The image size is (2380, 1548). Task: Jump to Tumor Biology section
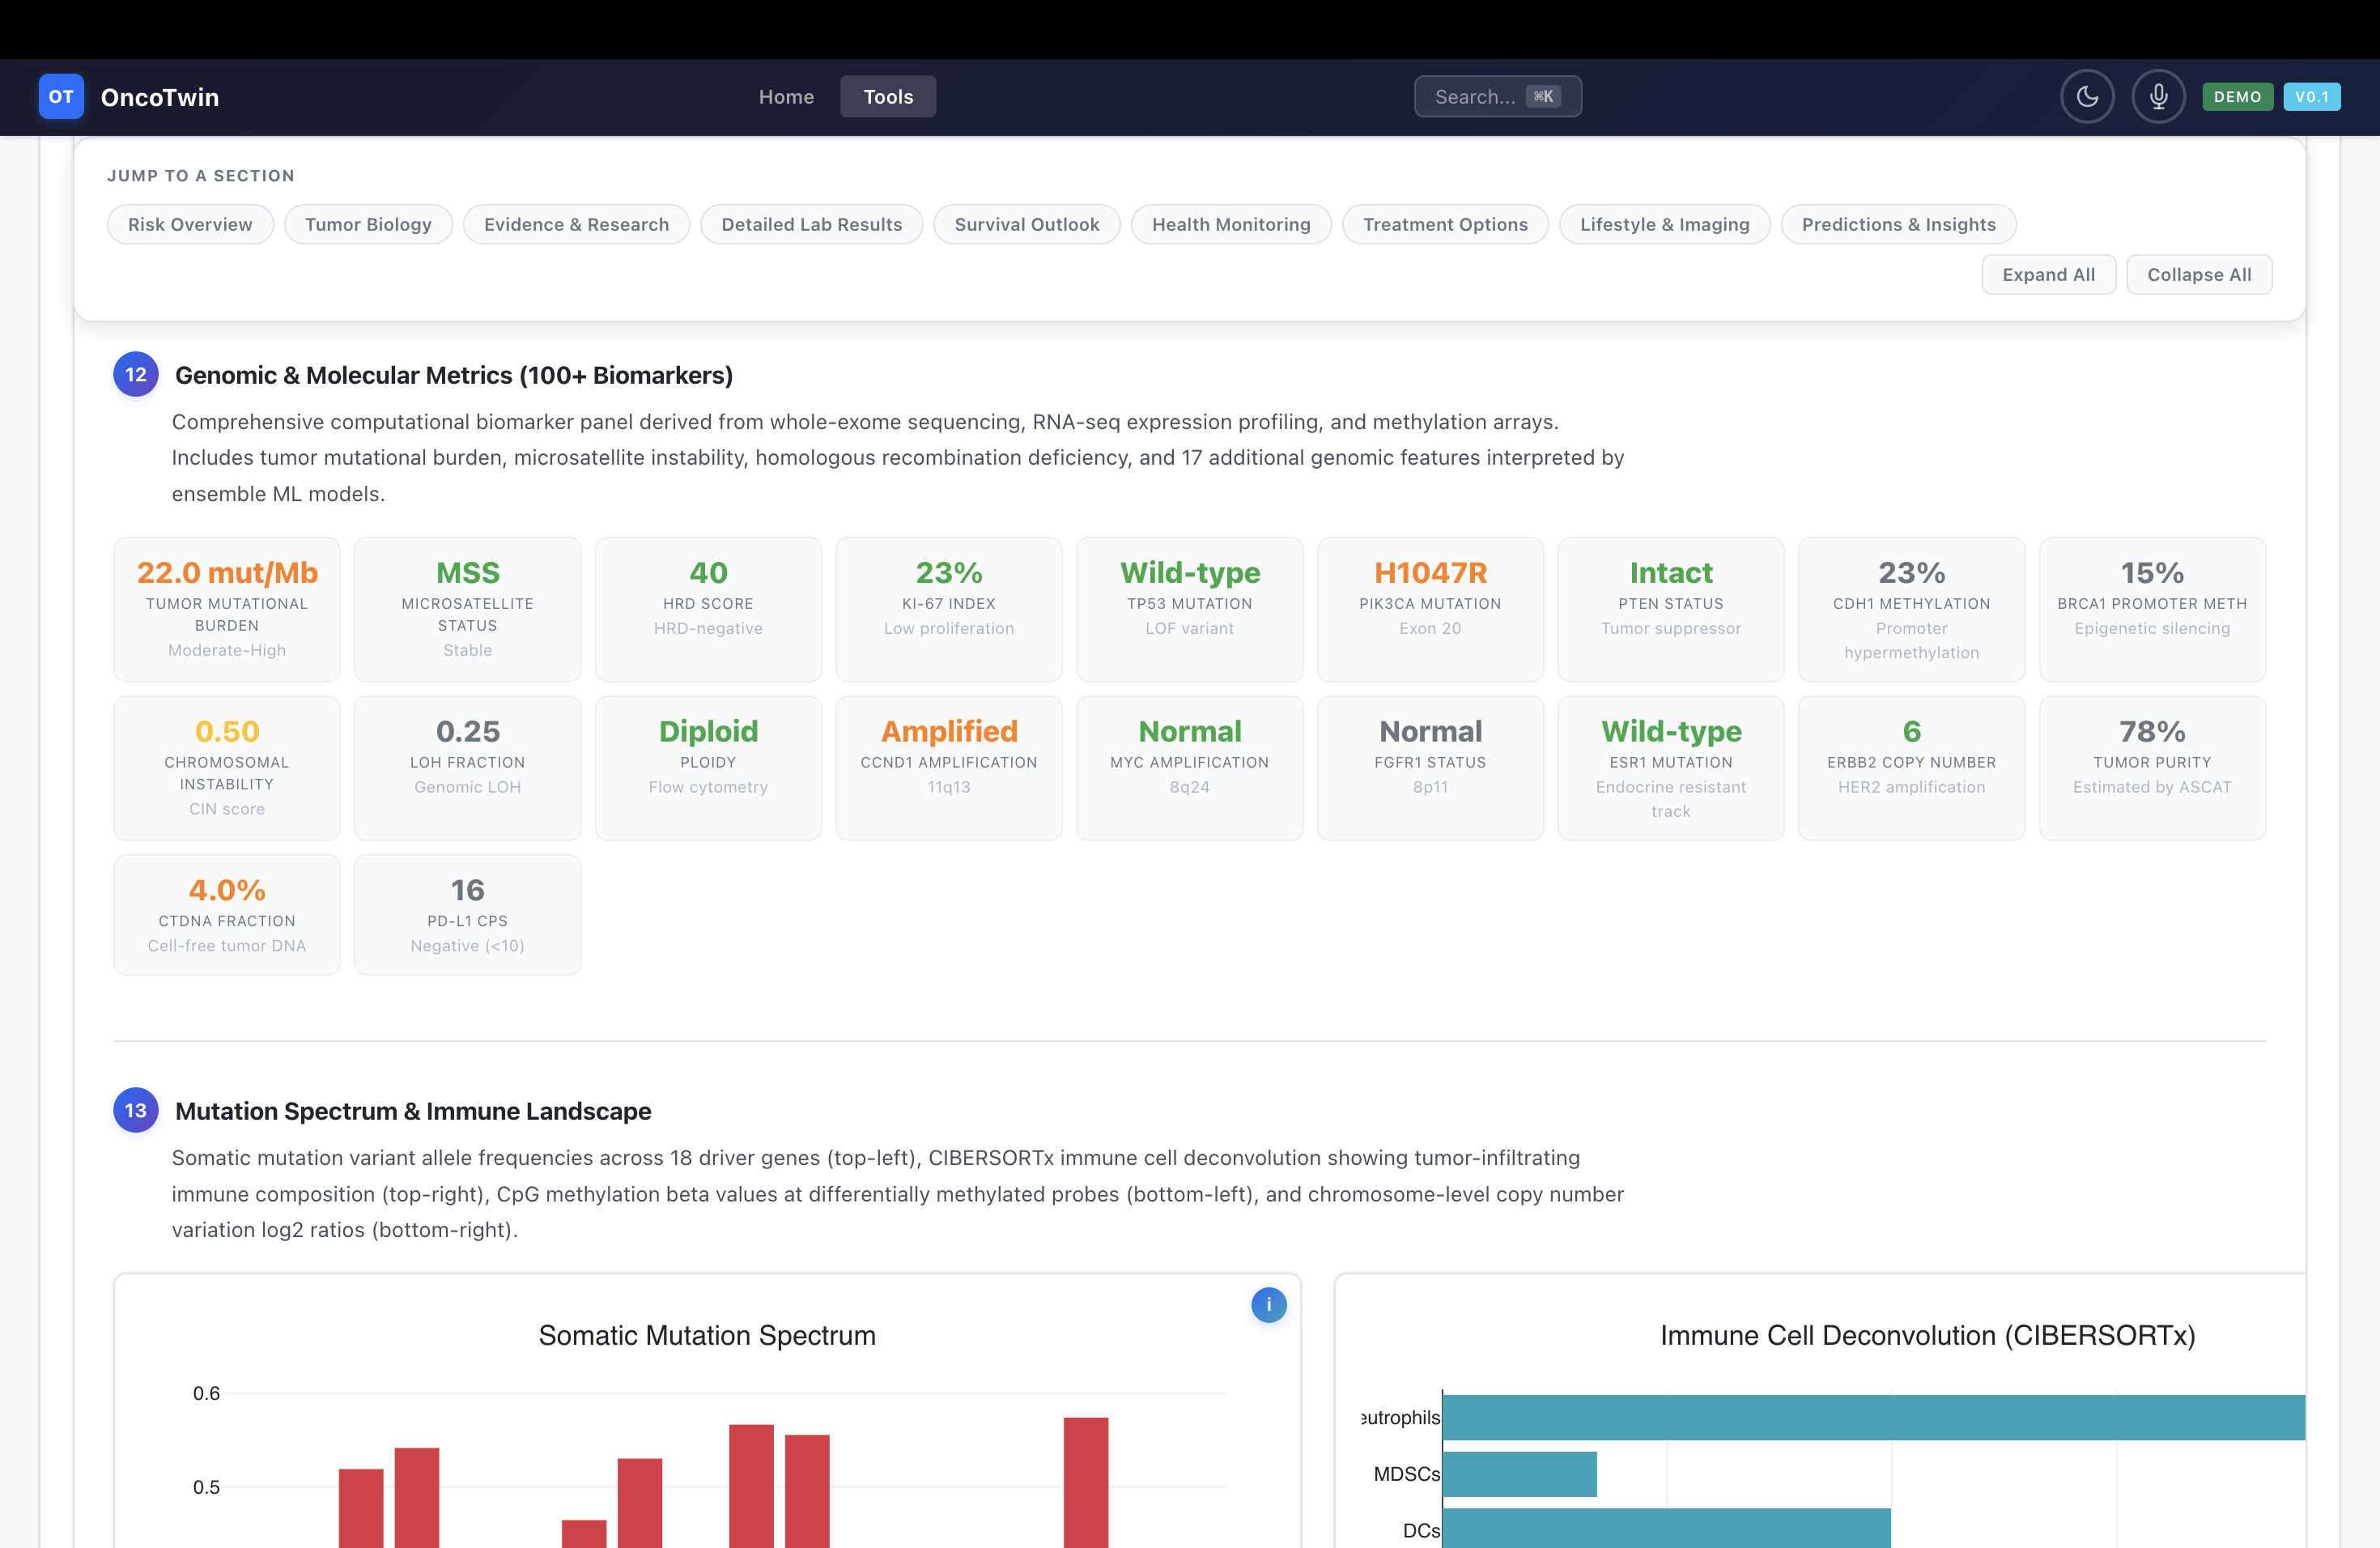pyautogui.click(x=368, y=225)
